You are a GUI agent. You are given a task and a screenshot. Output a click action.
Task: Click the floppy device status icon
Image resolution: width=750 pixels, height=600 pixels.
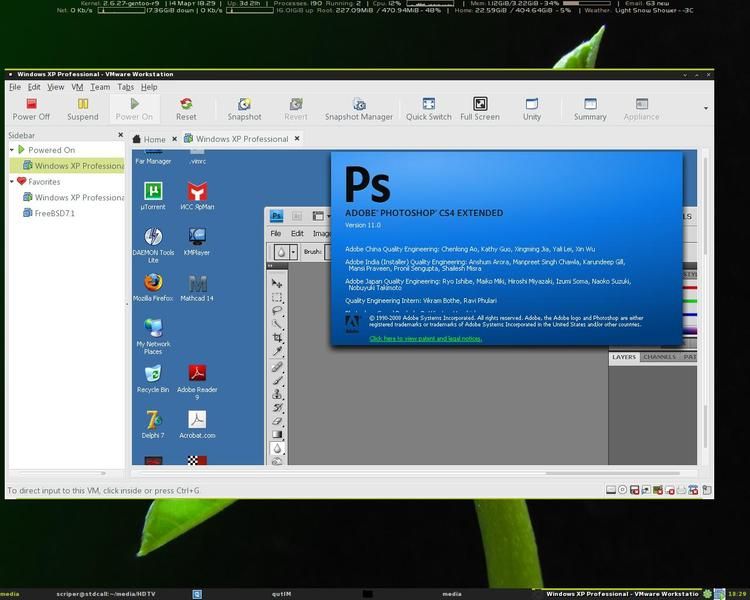tap(634, 490)
